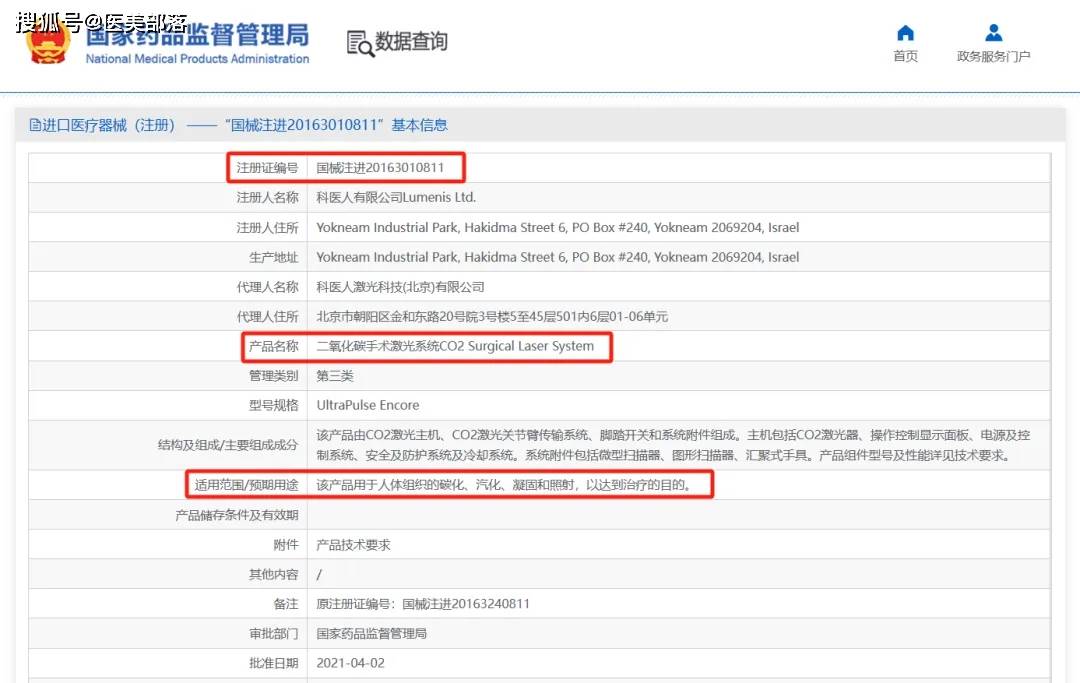
Task: Open the 产品技术要求 attachment
Action: pyautogui.click(x=353, y=545)
